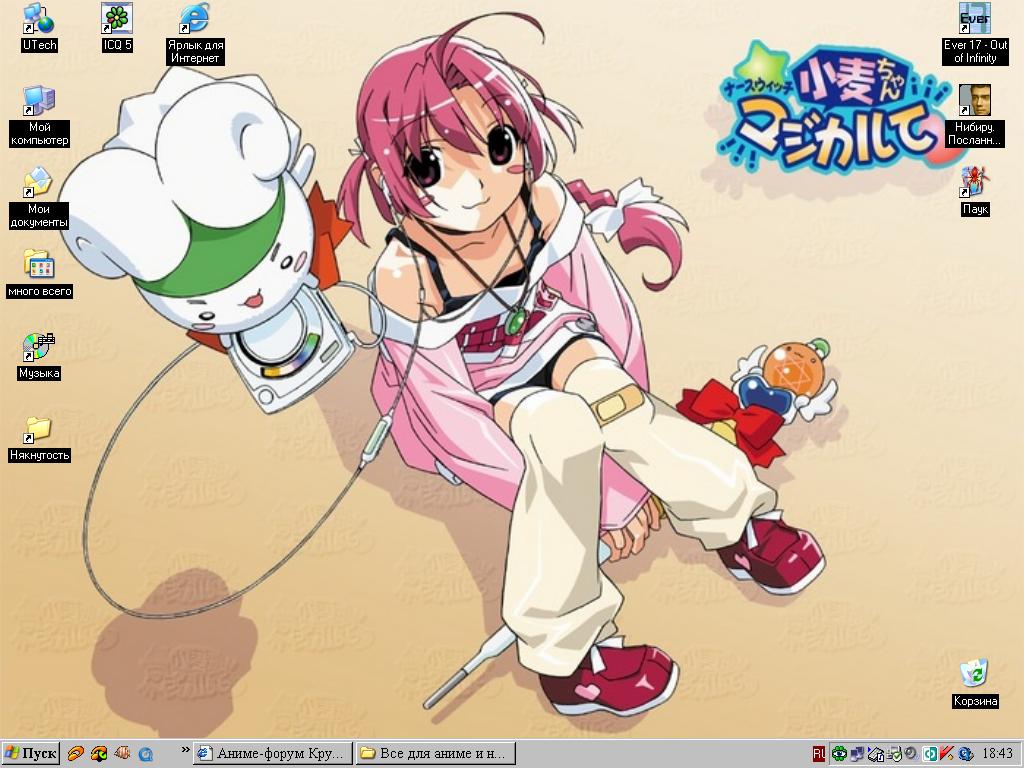Expand hidden quick launch items chevron
Screen dimensions: 1024x768
[185, 750]
